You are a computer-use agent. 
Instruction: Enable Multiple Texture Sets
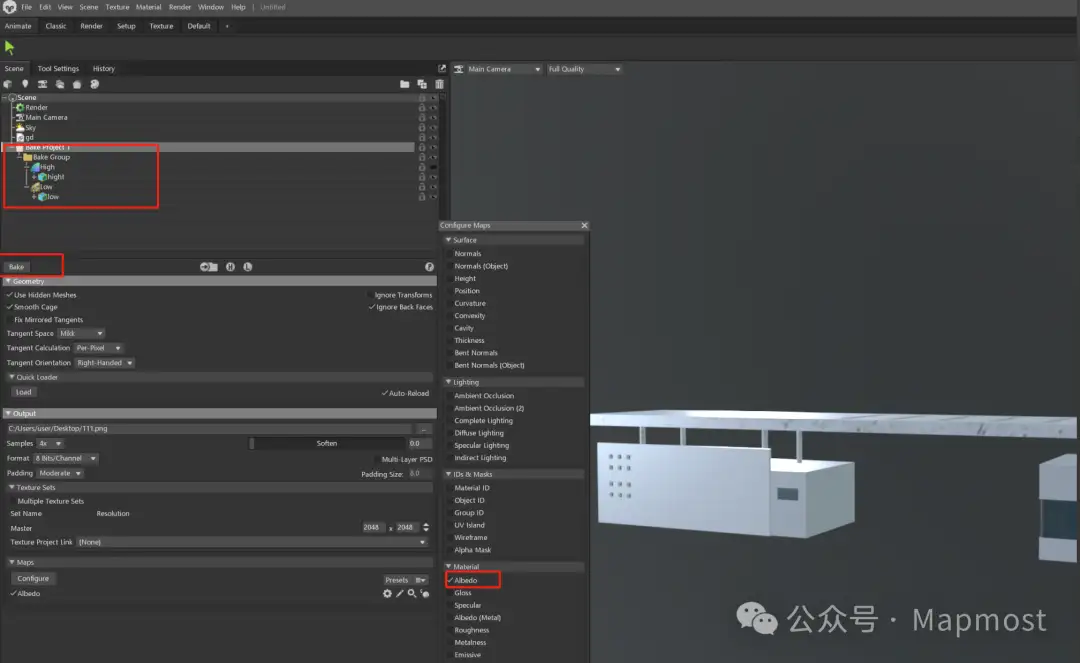pyautogui.click(x=13, y=501)
